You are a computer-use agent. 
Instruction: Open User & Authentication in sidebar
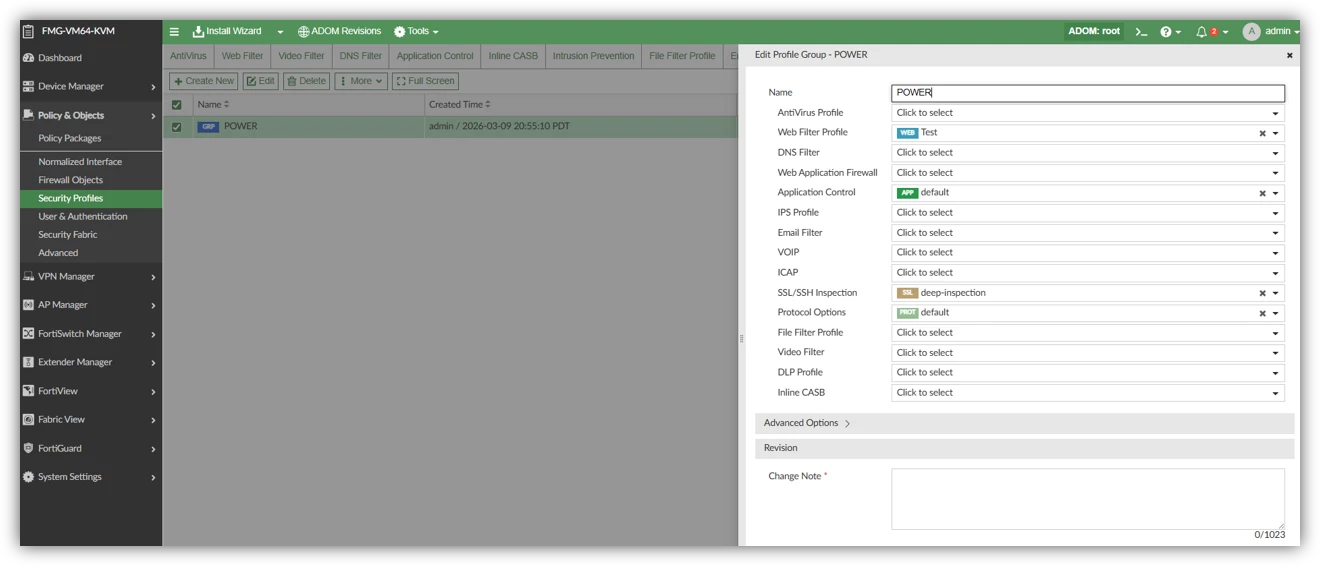click(83, 216)
